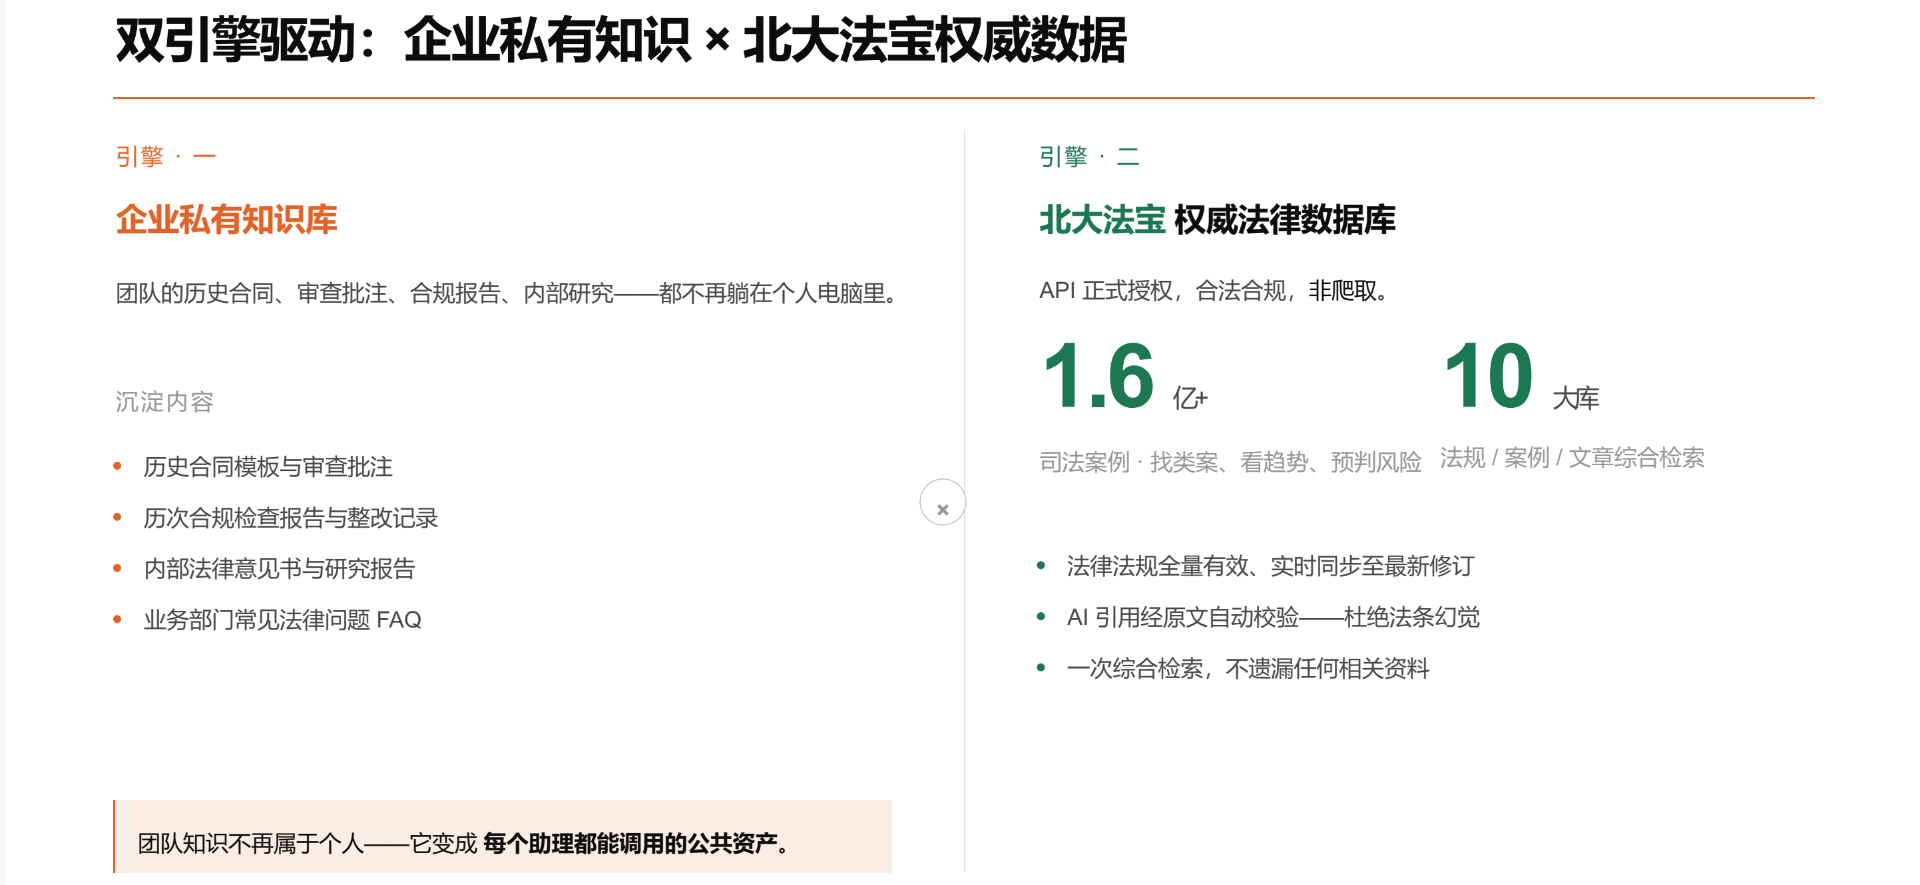1920x885 pixels.
Task: Click the paragraph starting with 团队的历史合同
Action: click(x=505, y=293)
